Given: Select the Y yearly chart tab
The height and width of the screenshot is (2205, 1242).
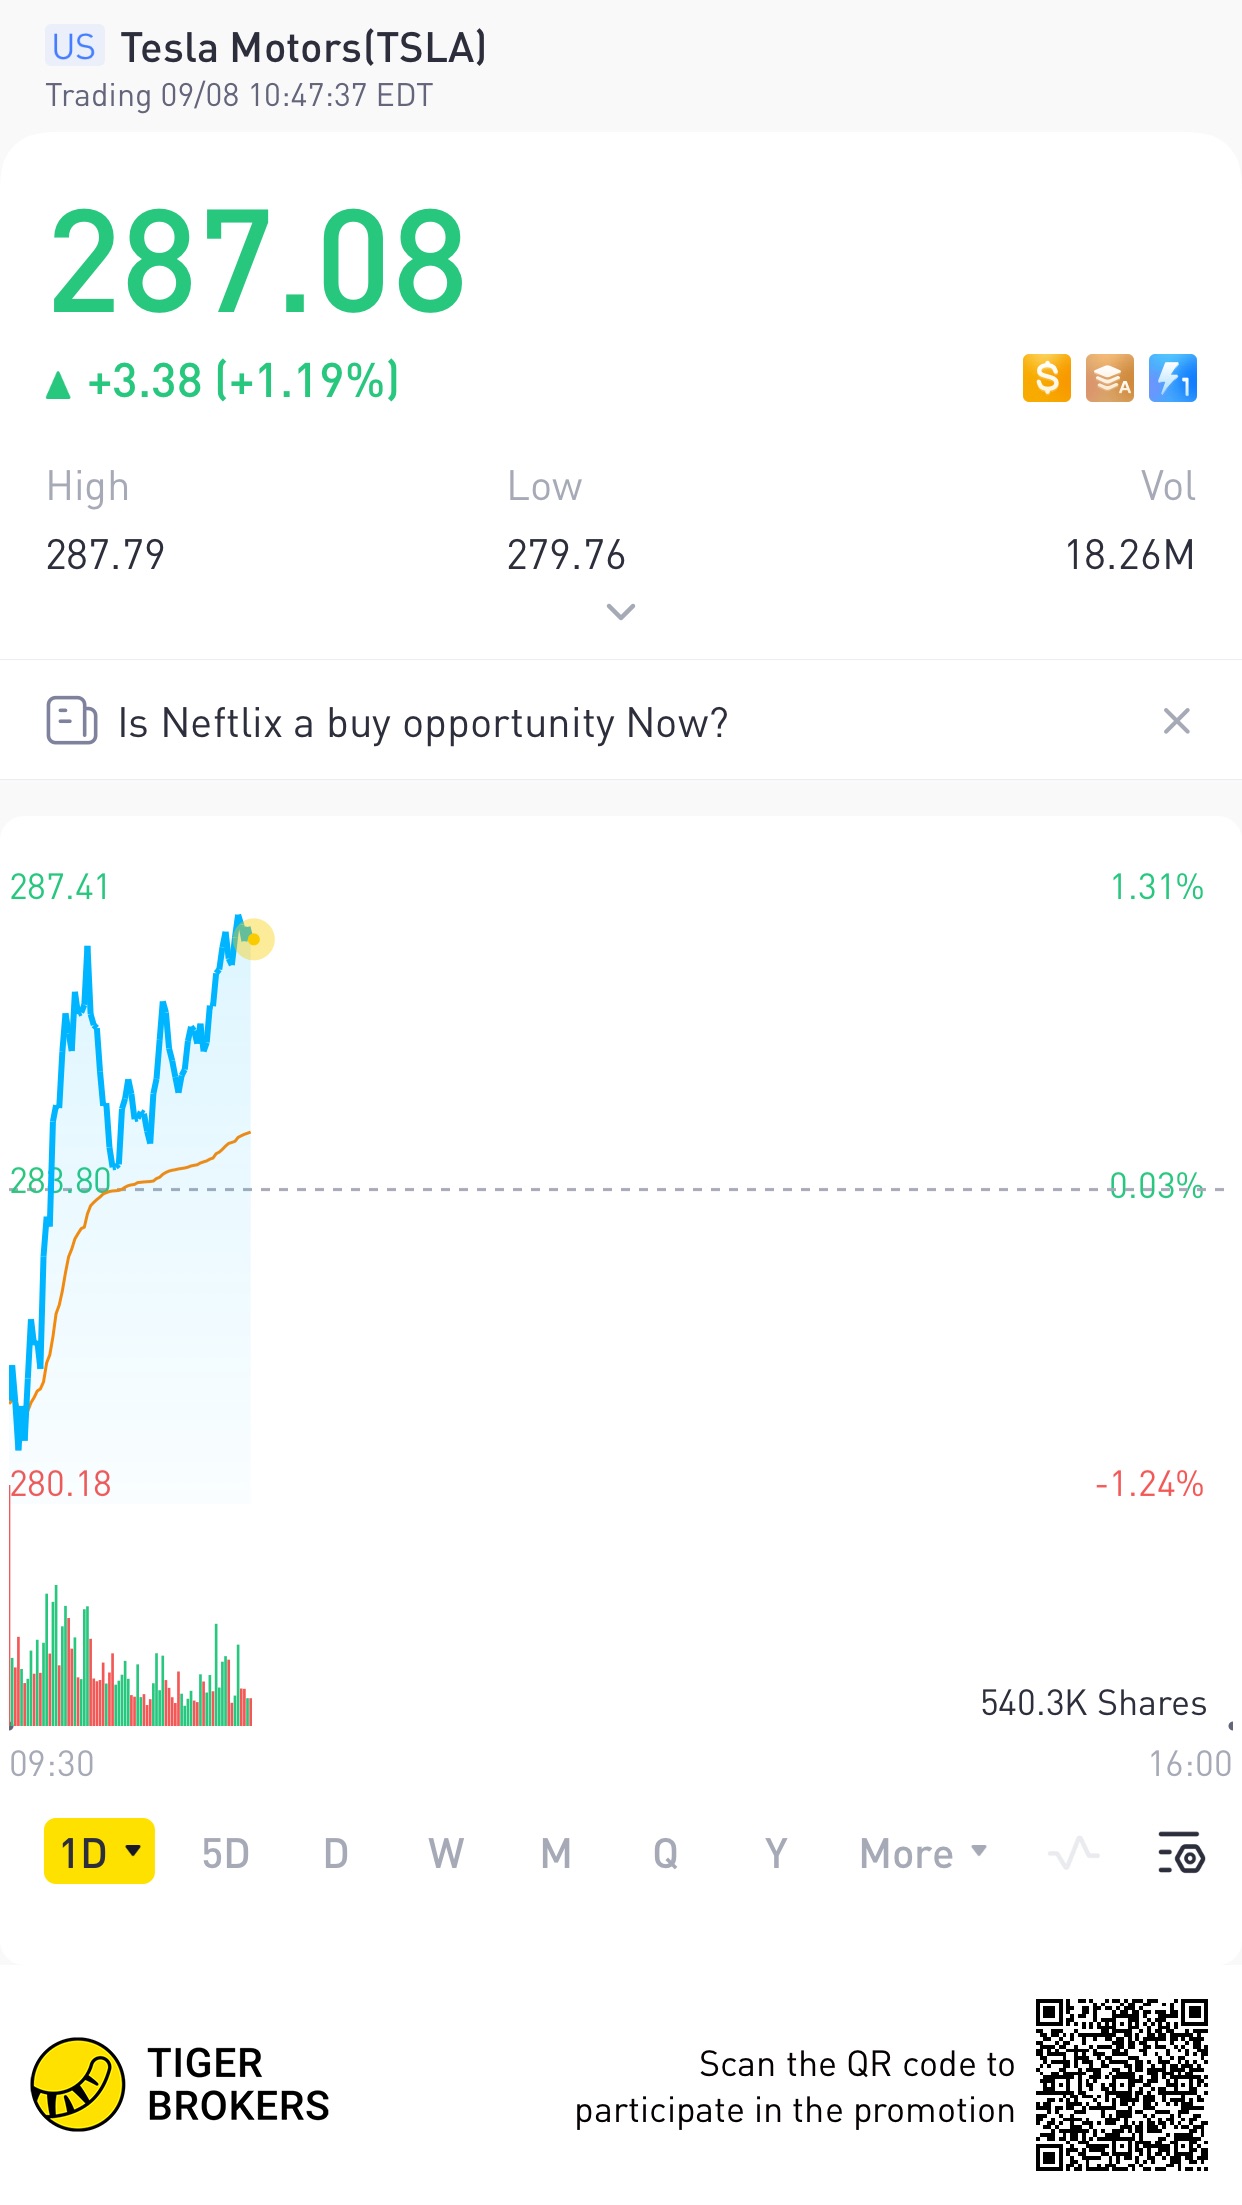Looking at the screenshot, I should (x=775, y=1853).
